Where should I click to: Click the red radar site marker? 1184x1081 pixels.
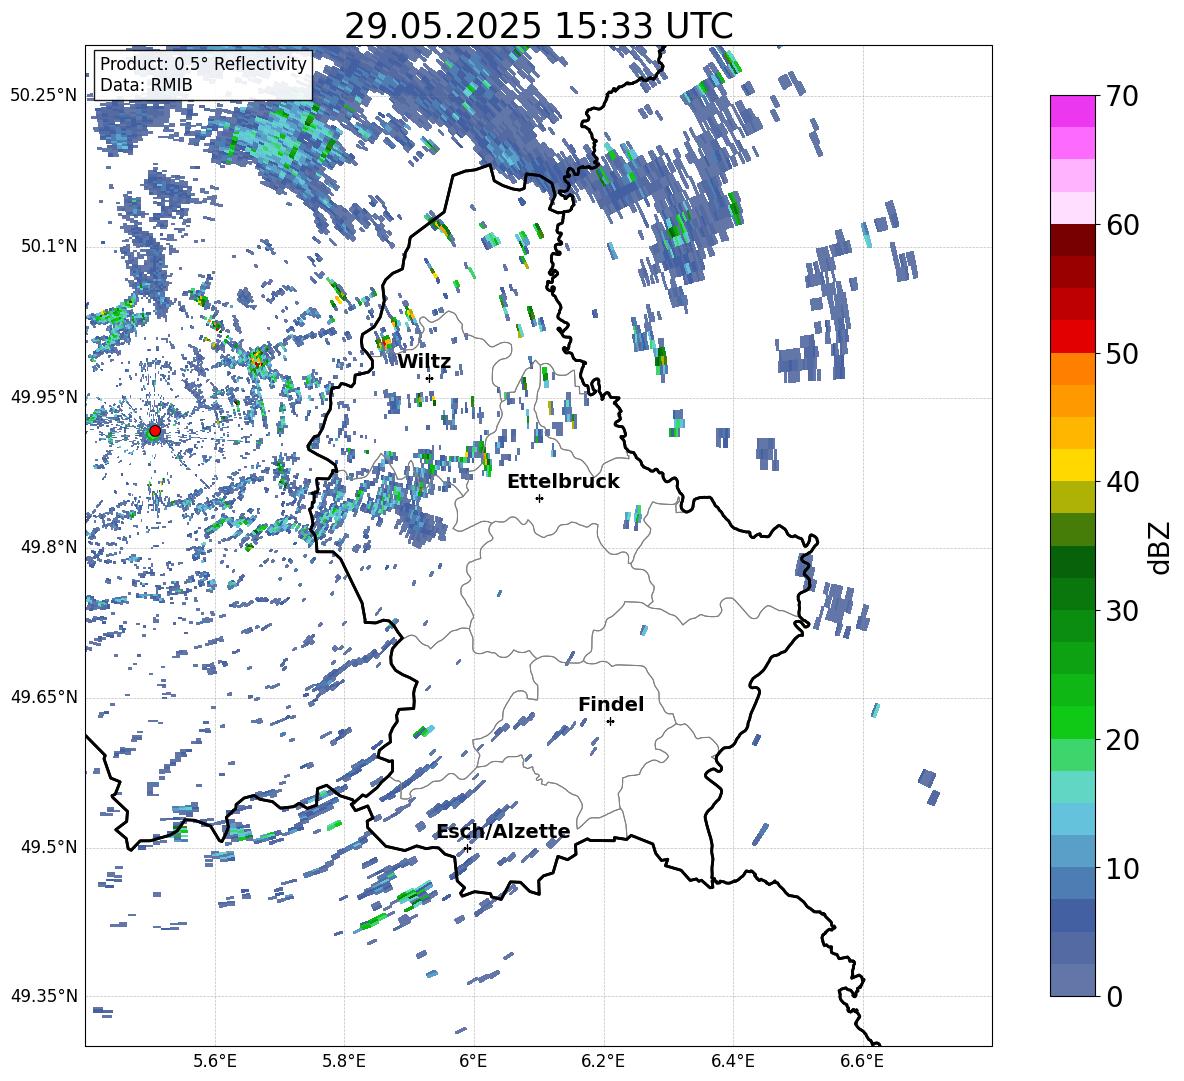155,431
